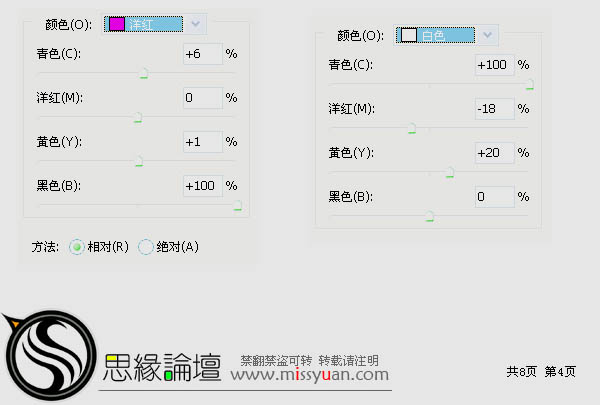Click the 洋红 slider handle in the right panel
600x405 pixels.
pos(412,128)
